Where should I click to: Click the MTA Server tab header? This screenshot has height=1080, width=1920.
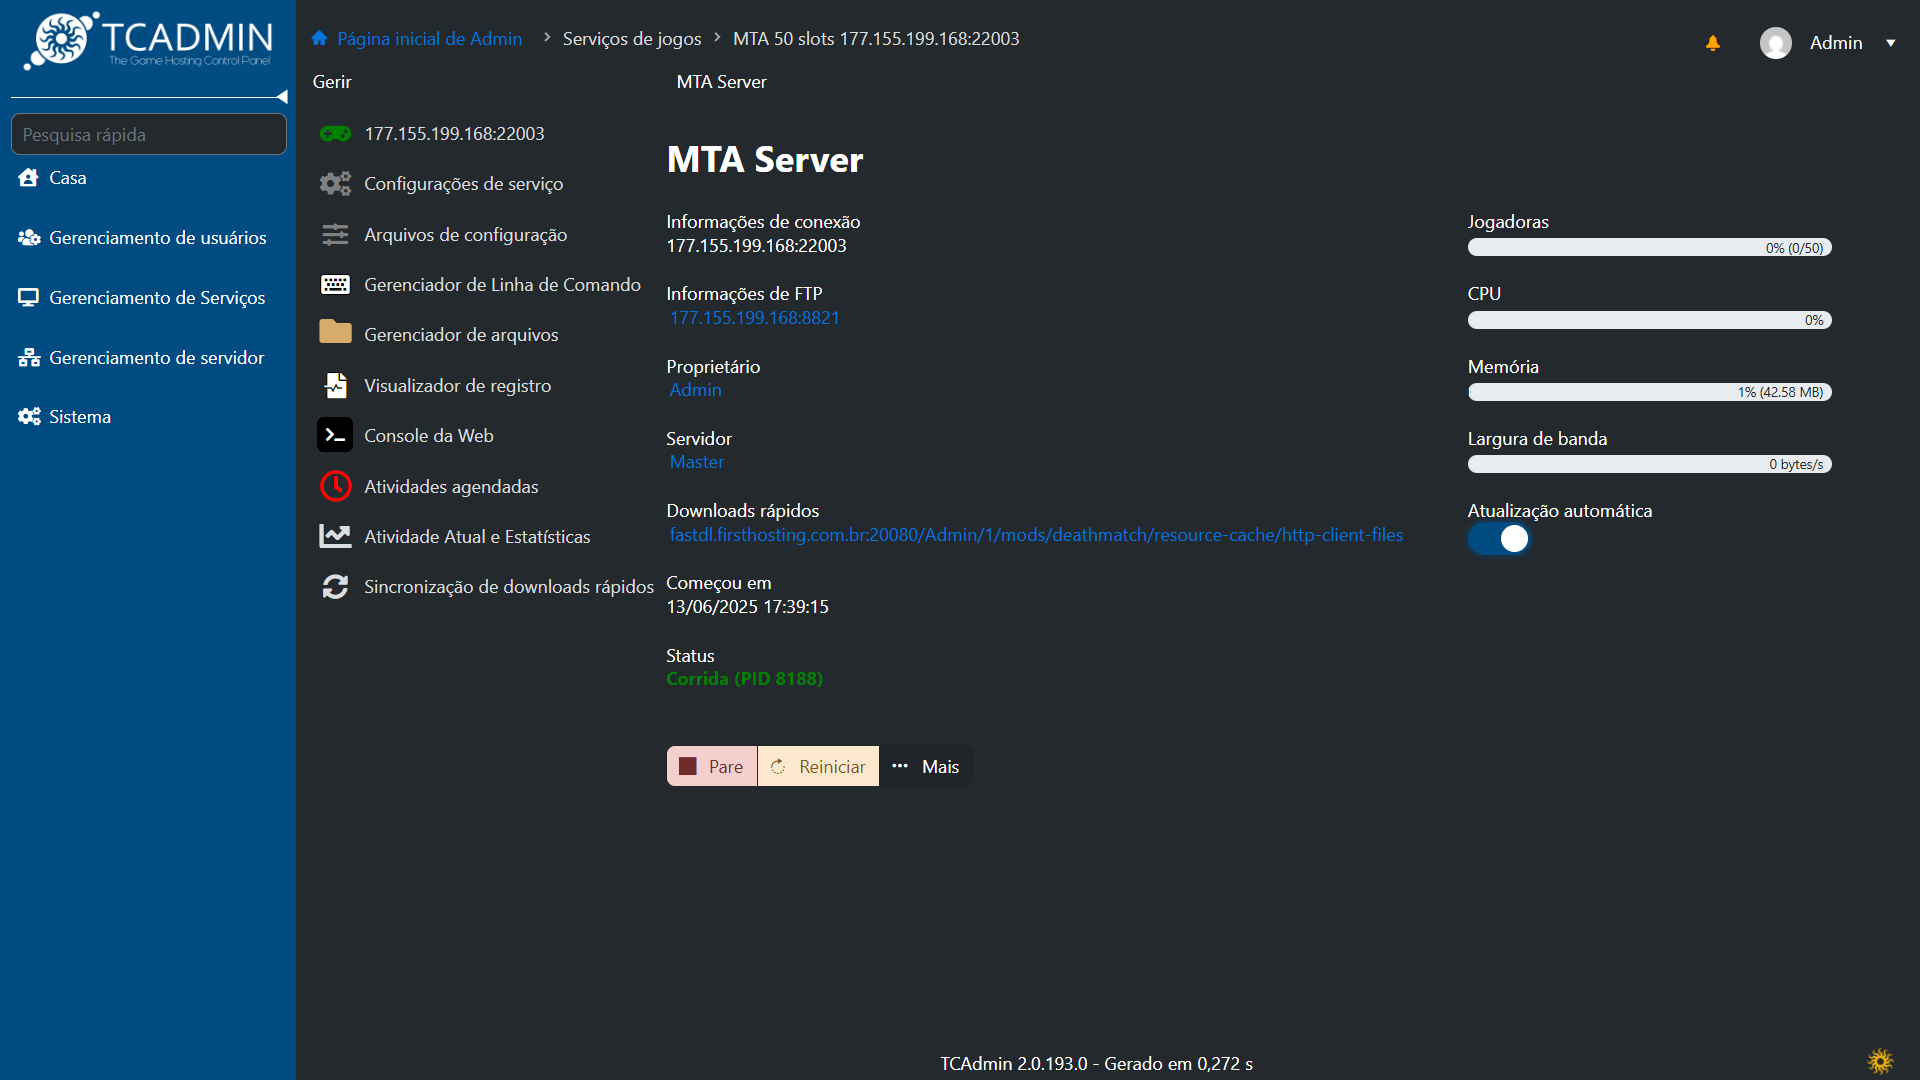(x=721, y=82)
